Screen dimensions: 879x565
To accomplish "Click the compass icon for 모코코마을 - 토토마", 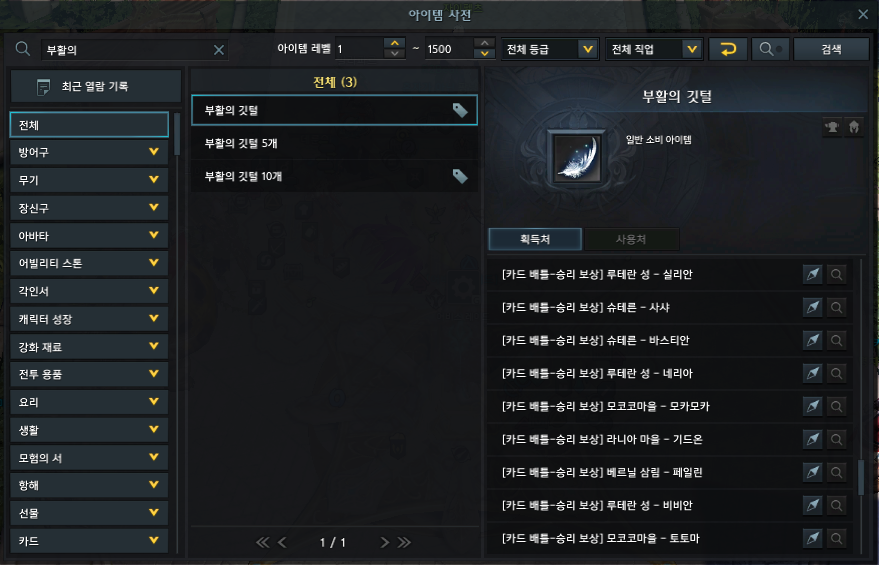I will click(812, 538).
